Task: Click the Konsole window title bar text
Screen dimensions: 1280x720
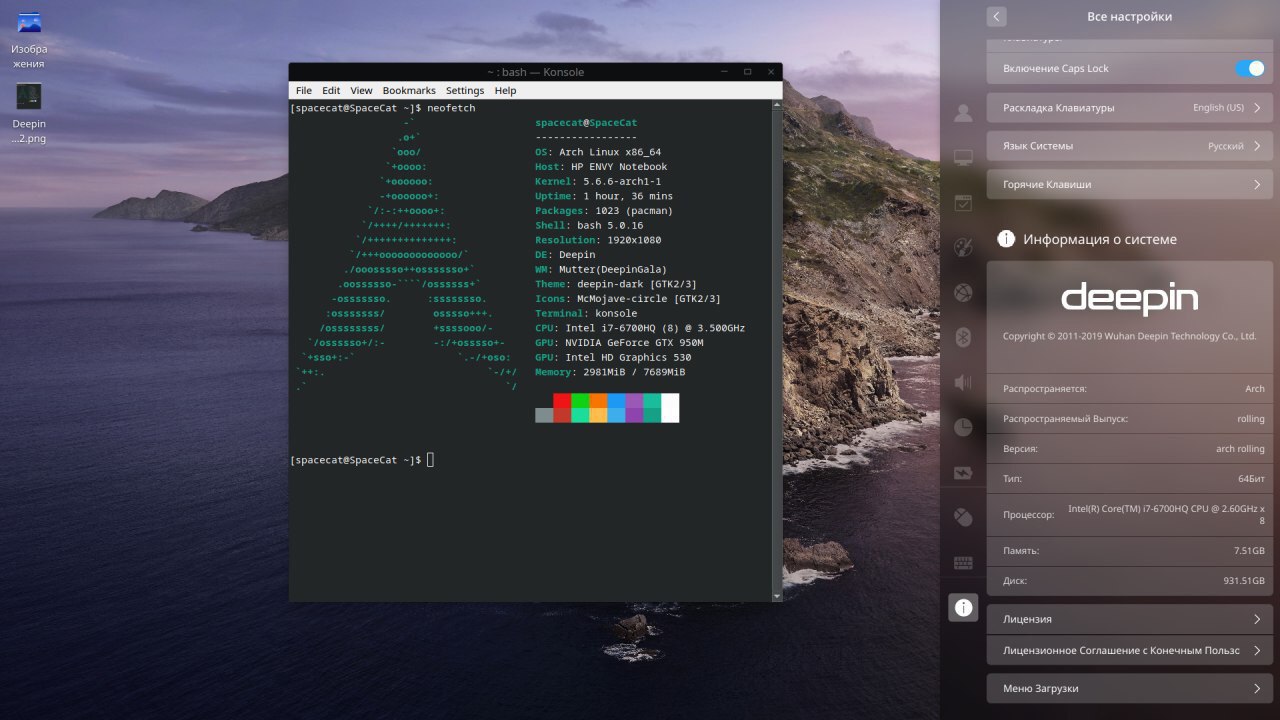Action: point(535,72)
